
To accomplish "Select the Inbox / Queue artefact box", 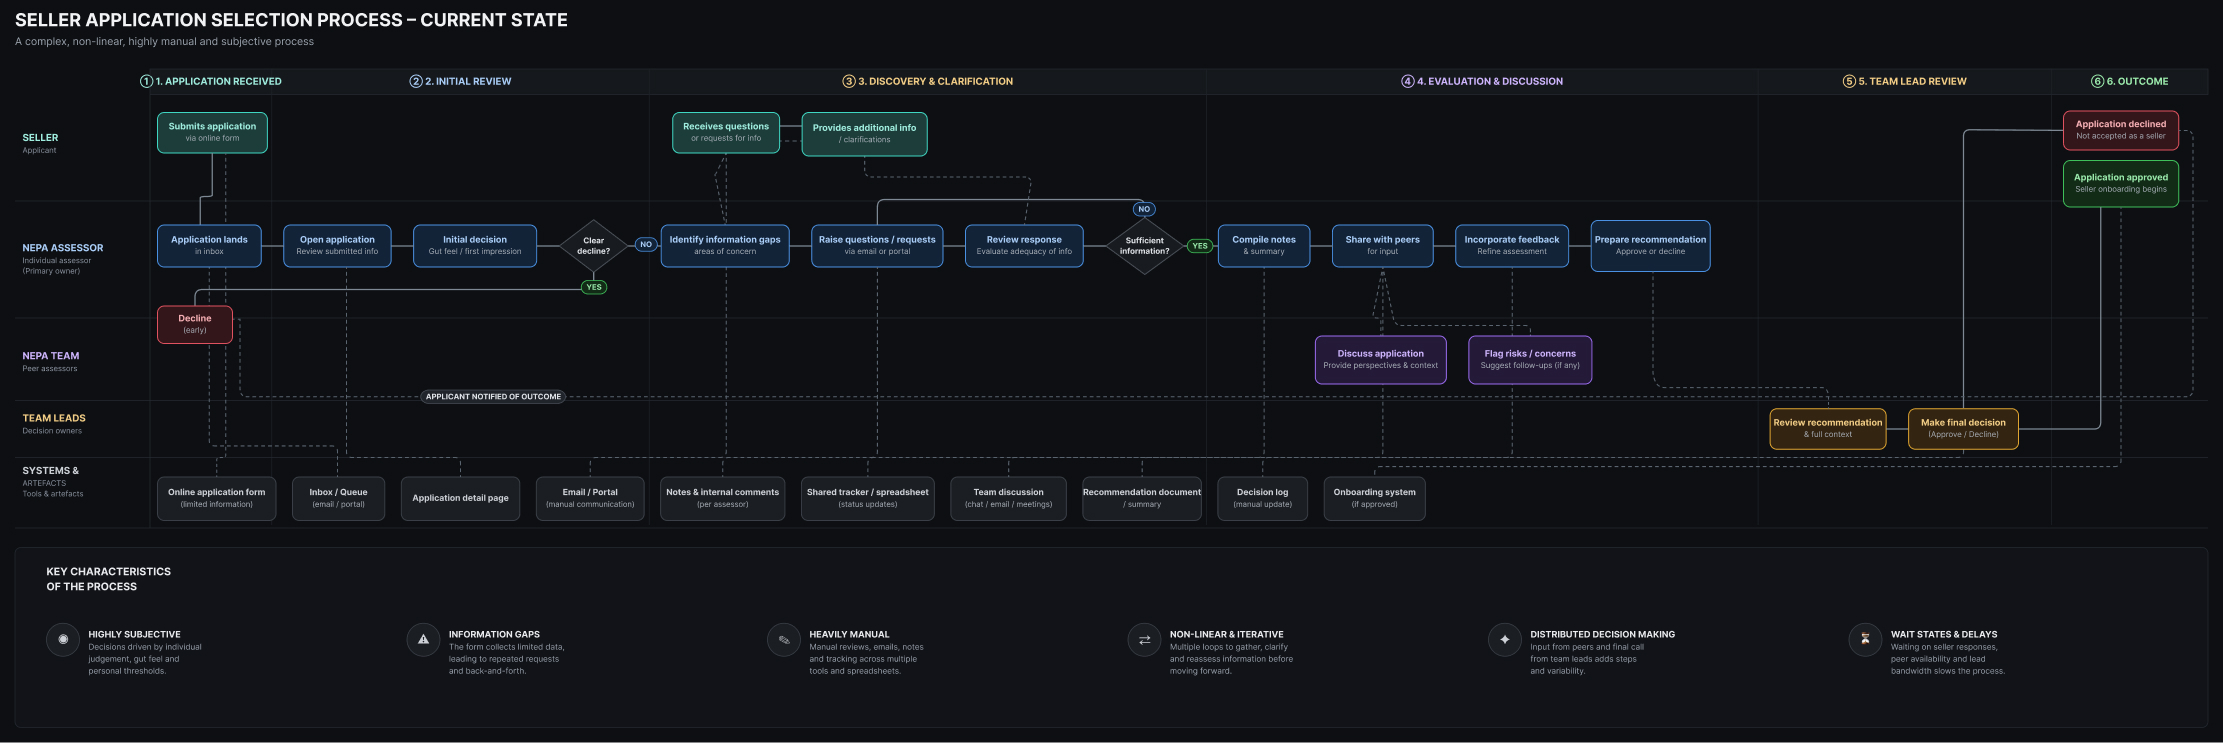I will (x=338, y=498).
